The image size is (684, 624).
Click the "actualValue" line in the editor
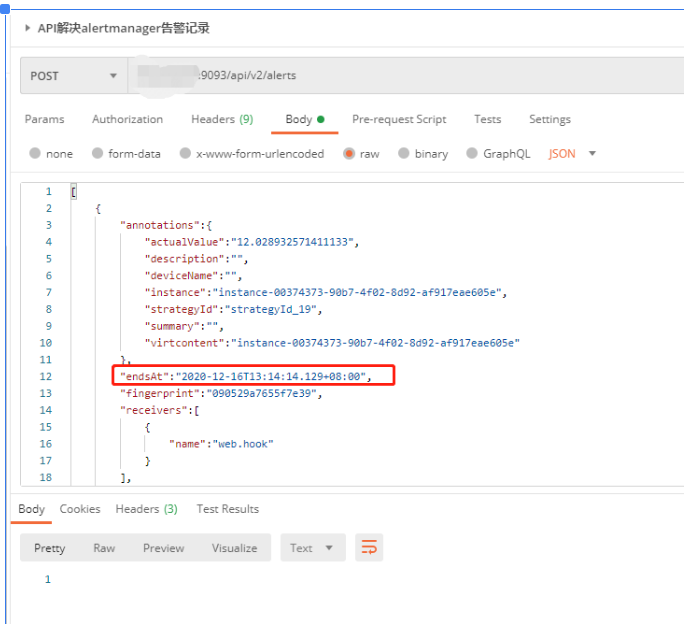click(x=252, y=242)
